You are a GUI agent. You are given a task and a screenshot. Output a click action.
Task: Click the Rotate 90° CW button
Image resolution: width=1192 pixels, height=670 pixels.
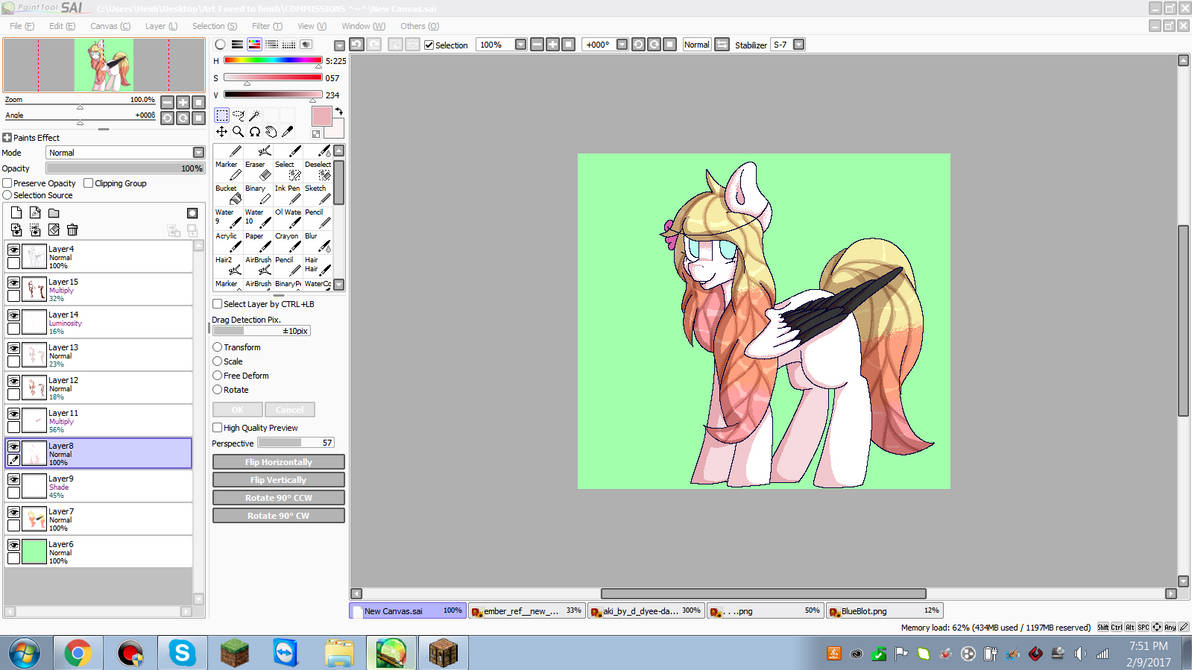click(x=278, y=516)
